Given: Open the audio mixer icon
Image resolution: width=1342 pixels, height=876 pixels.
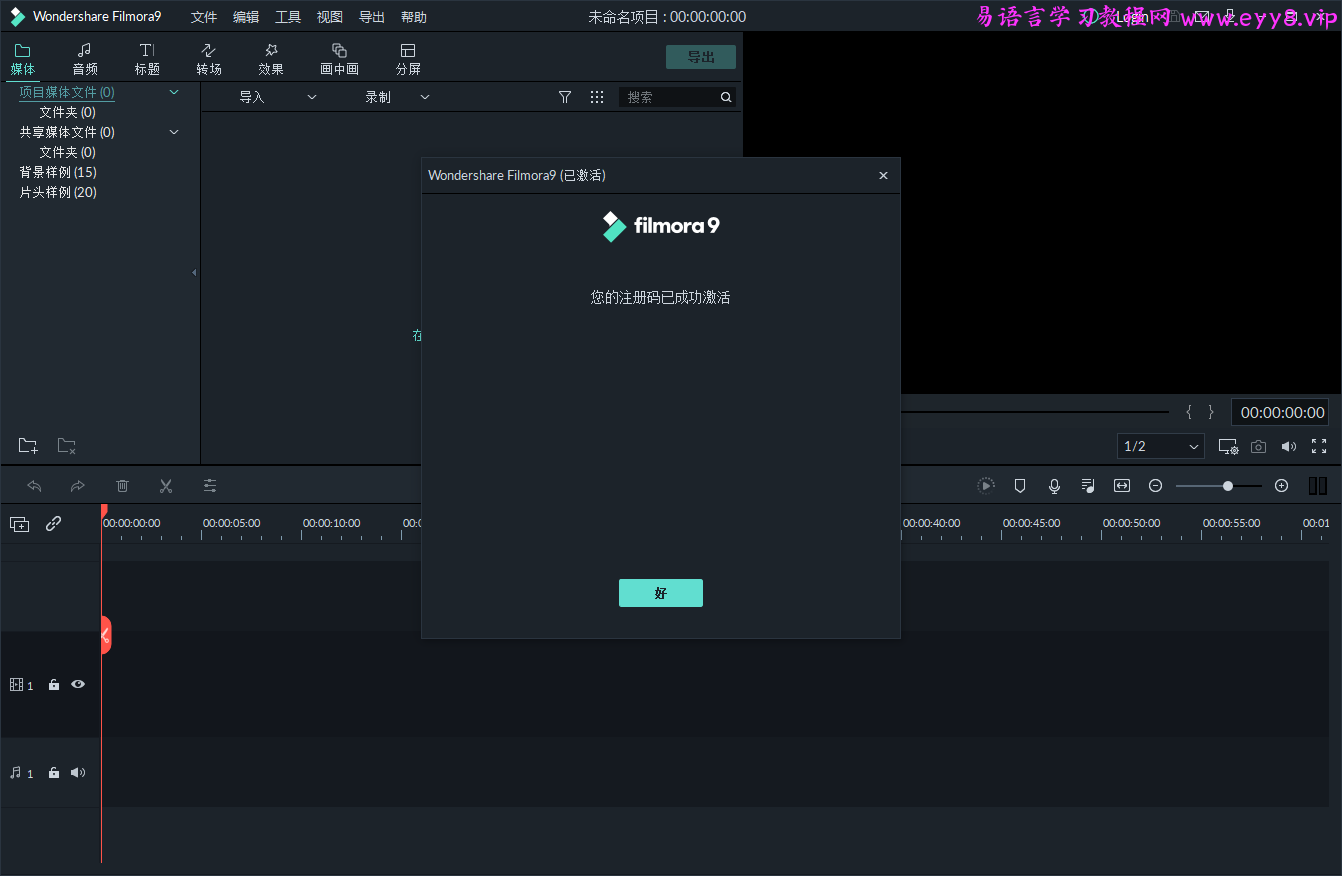Looking at the screenshot, I should click(1088, 486).
